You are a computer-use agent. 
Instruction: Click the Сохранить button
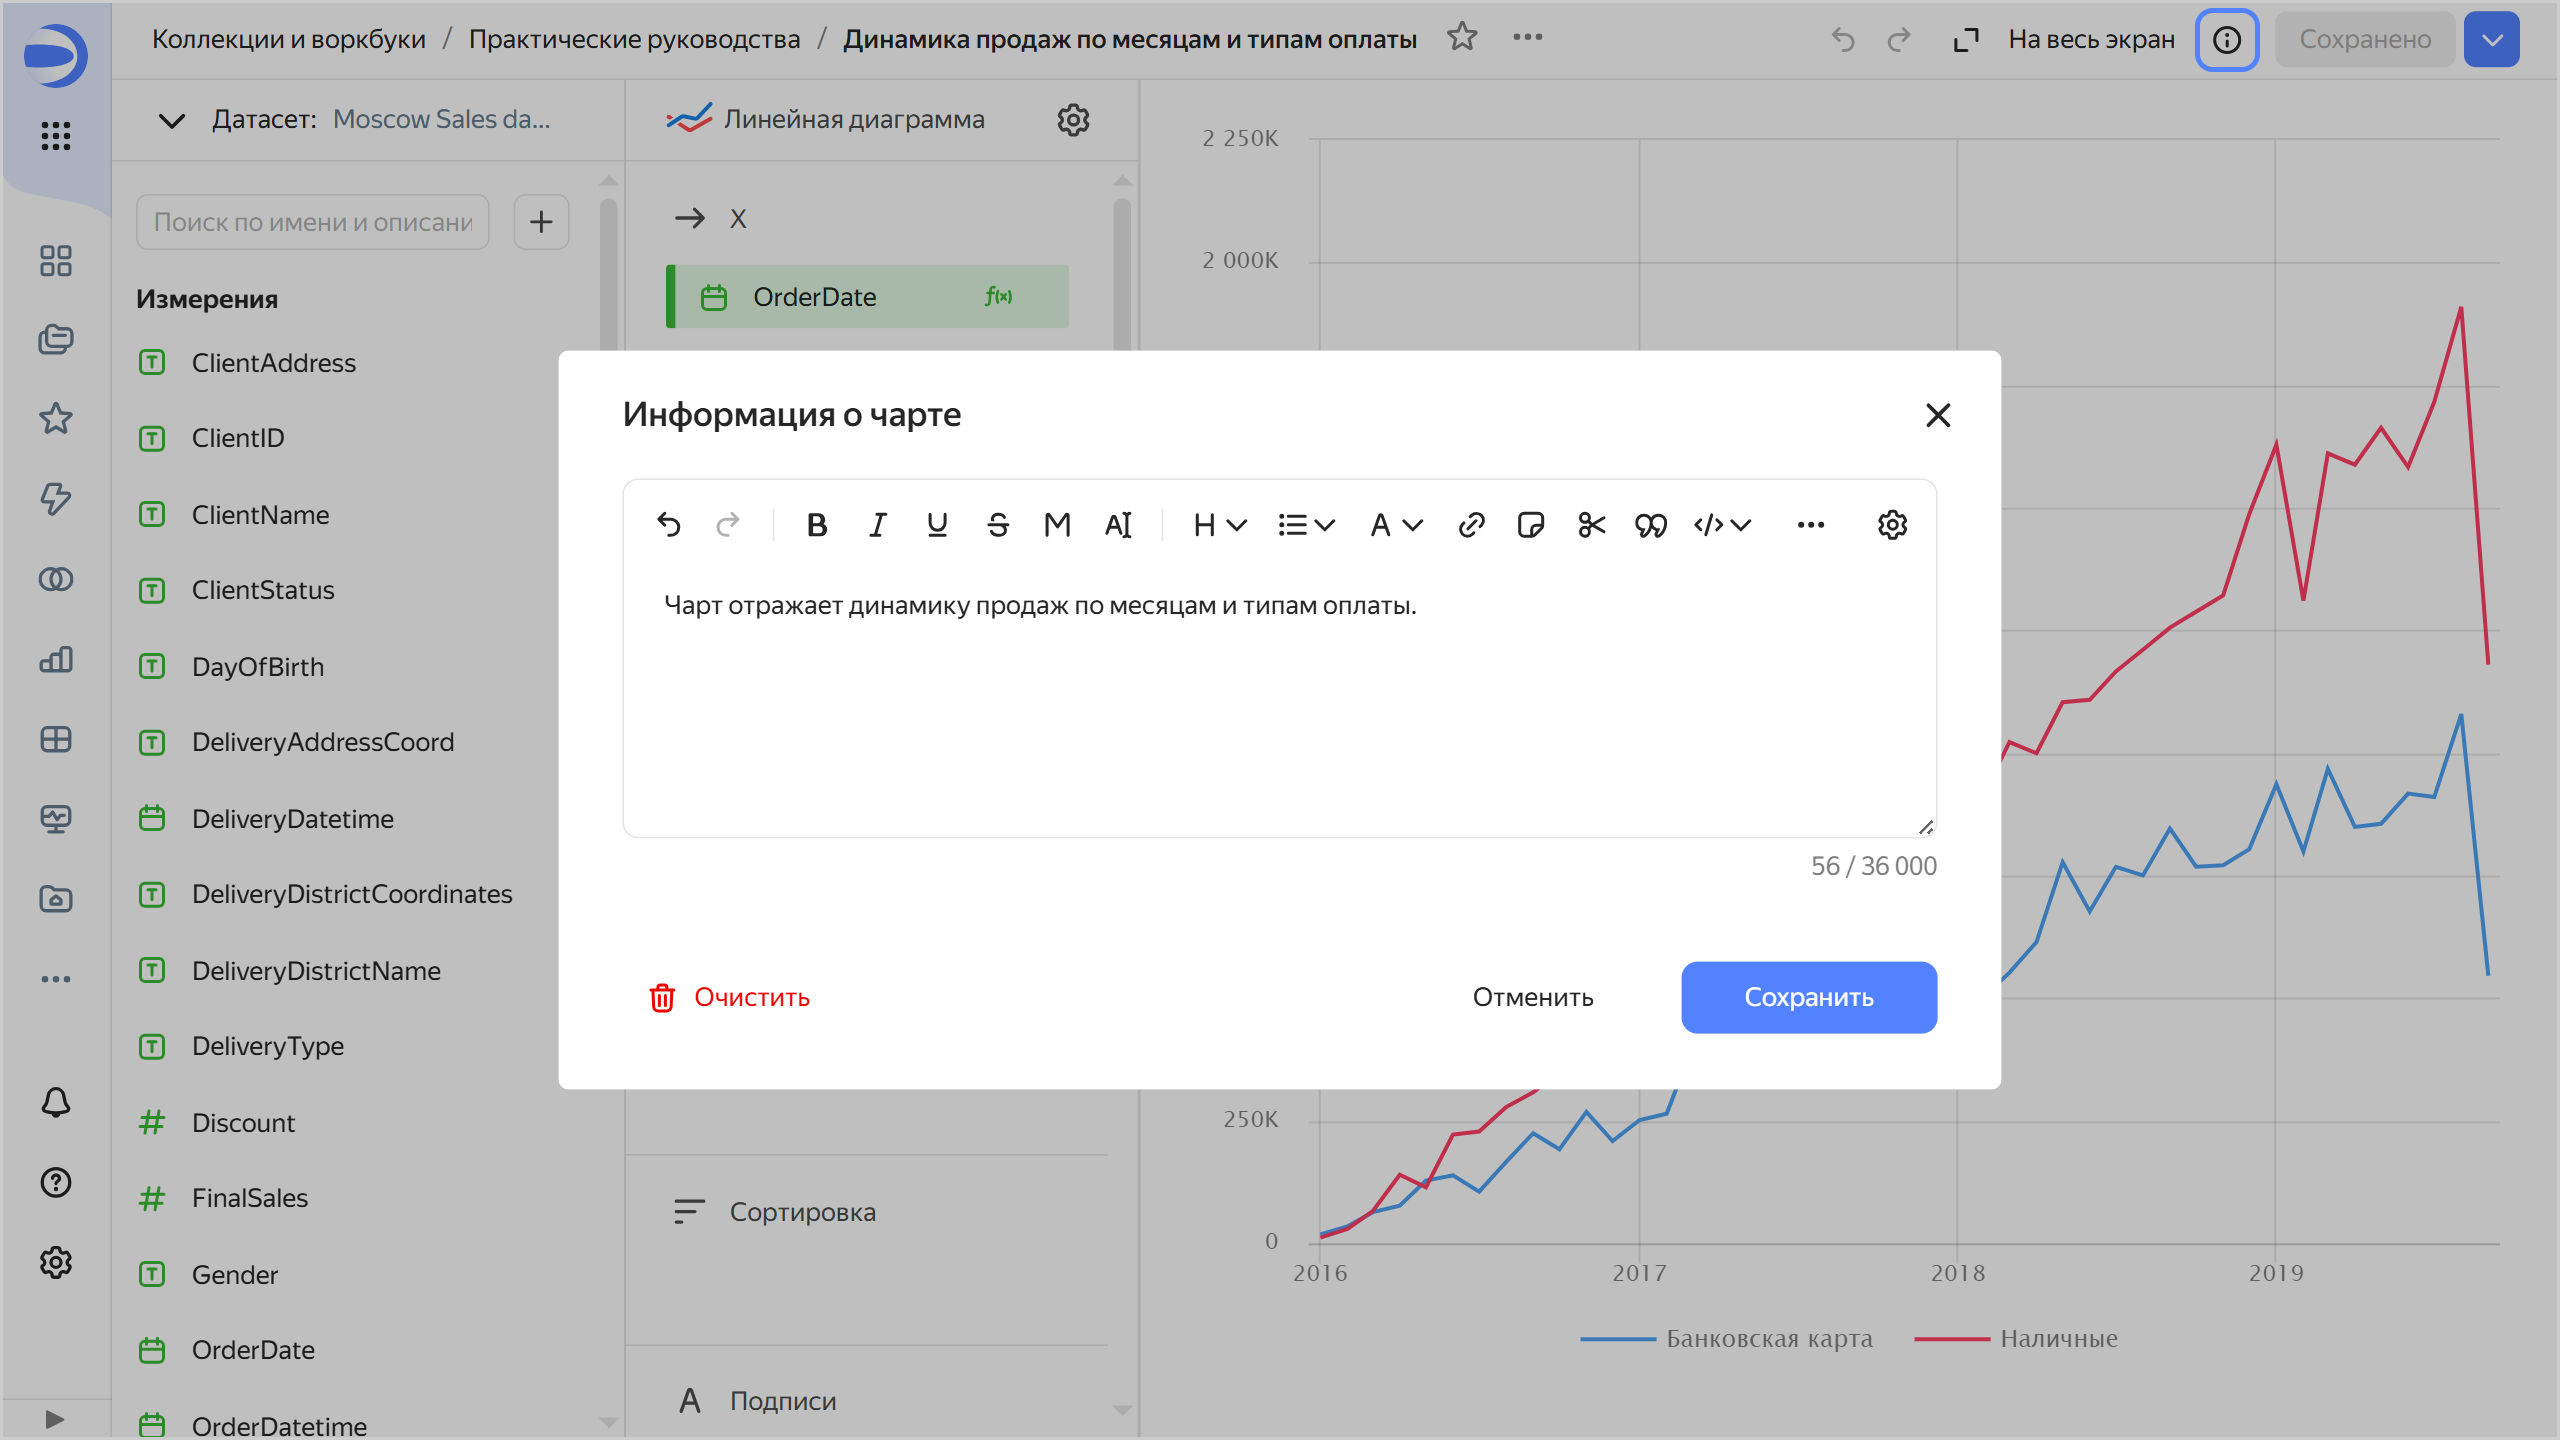(1808, 997)
